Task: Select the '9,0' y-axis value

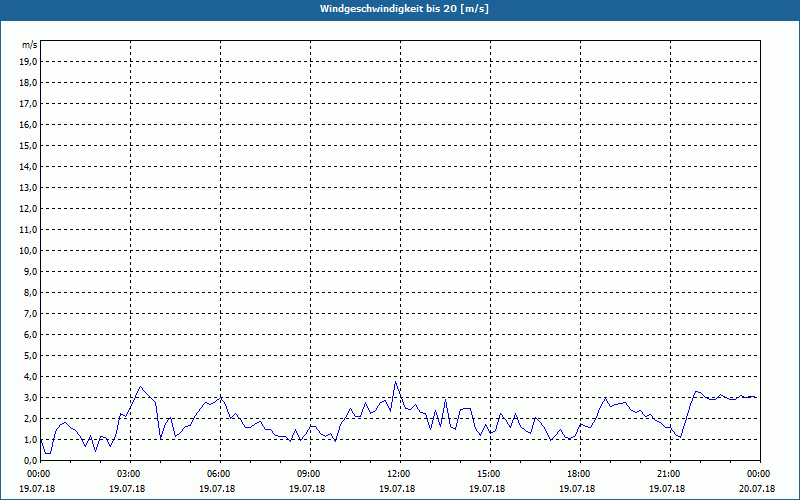Action: pos(30,271)
